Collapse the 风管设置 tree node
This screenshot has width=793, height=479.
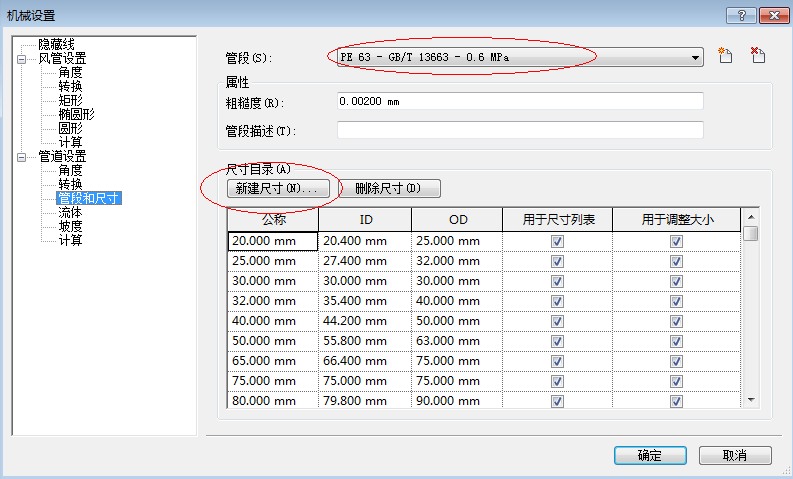pyautogui.click(x=21, y=59)
